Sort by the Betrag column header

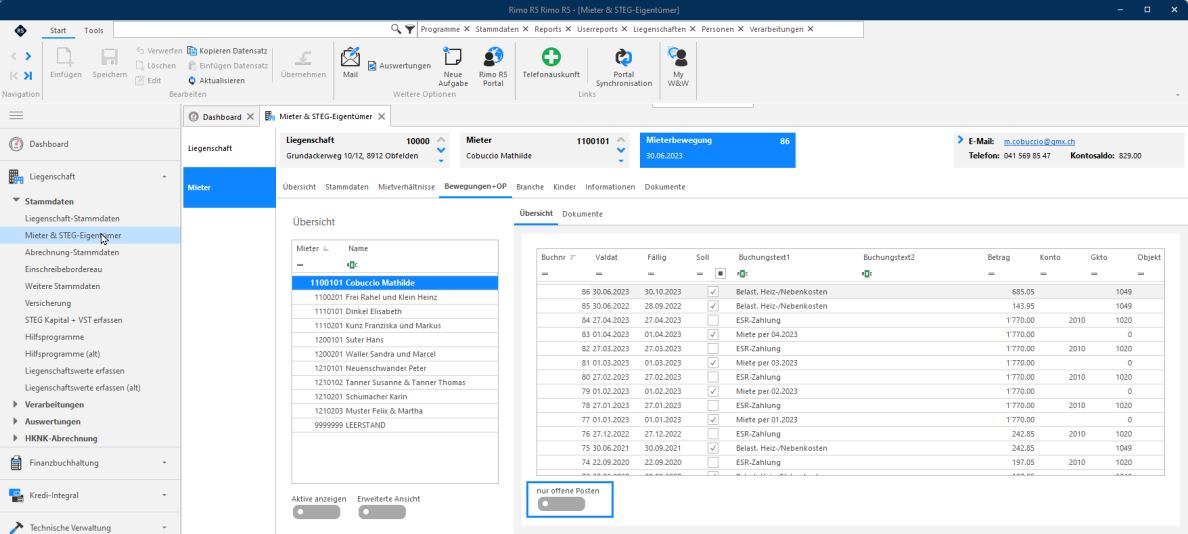point(999,258)
